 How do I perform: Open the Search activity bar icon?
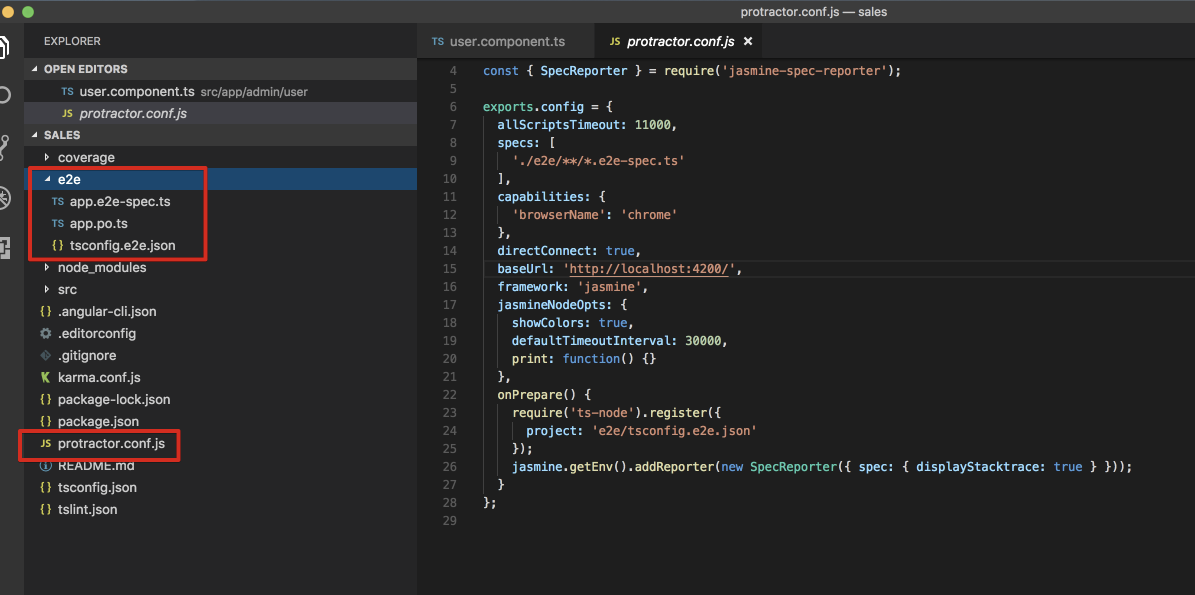point(4,95)
